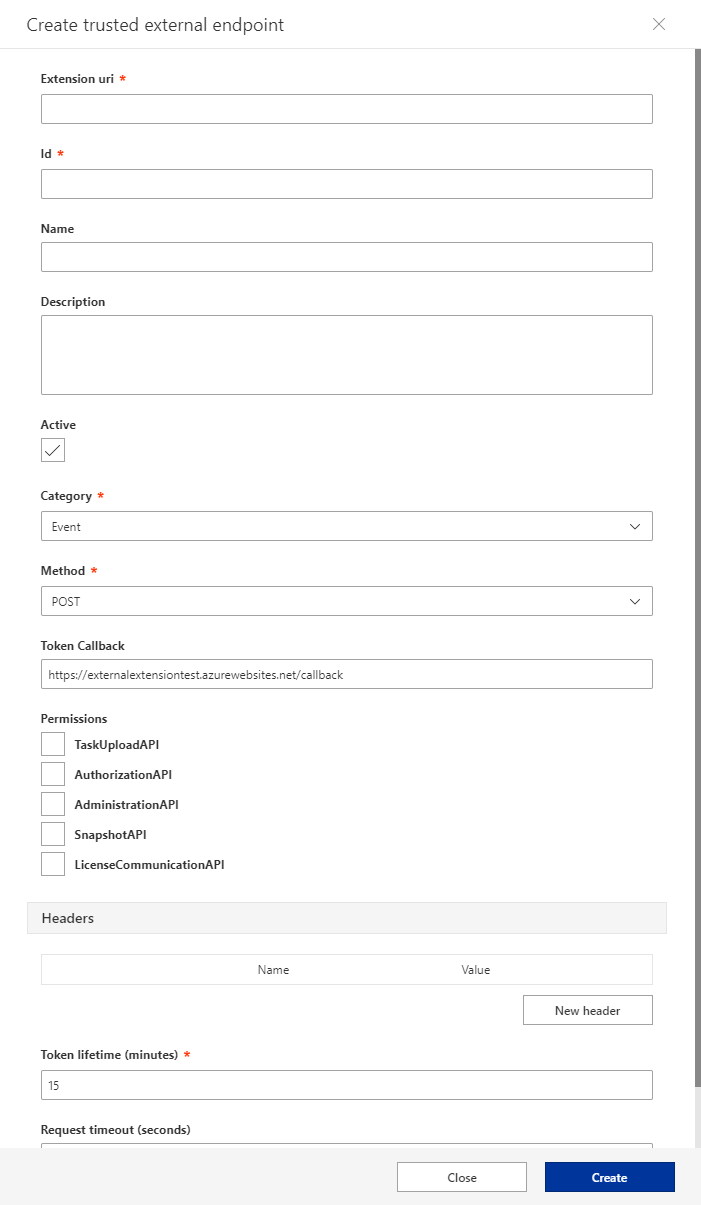Viewport: 701px width, 1205px height.
Task: Click the Category dropdown chevron
Action: 634,526
